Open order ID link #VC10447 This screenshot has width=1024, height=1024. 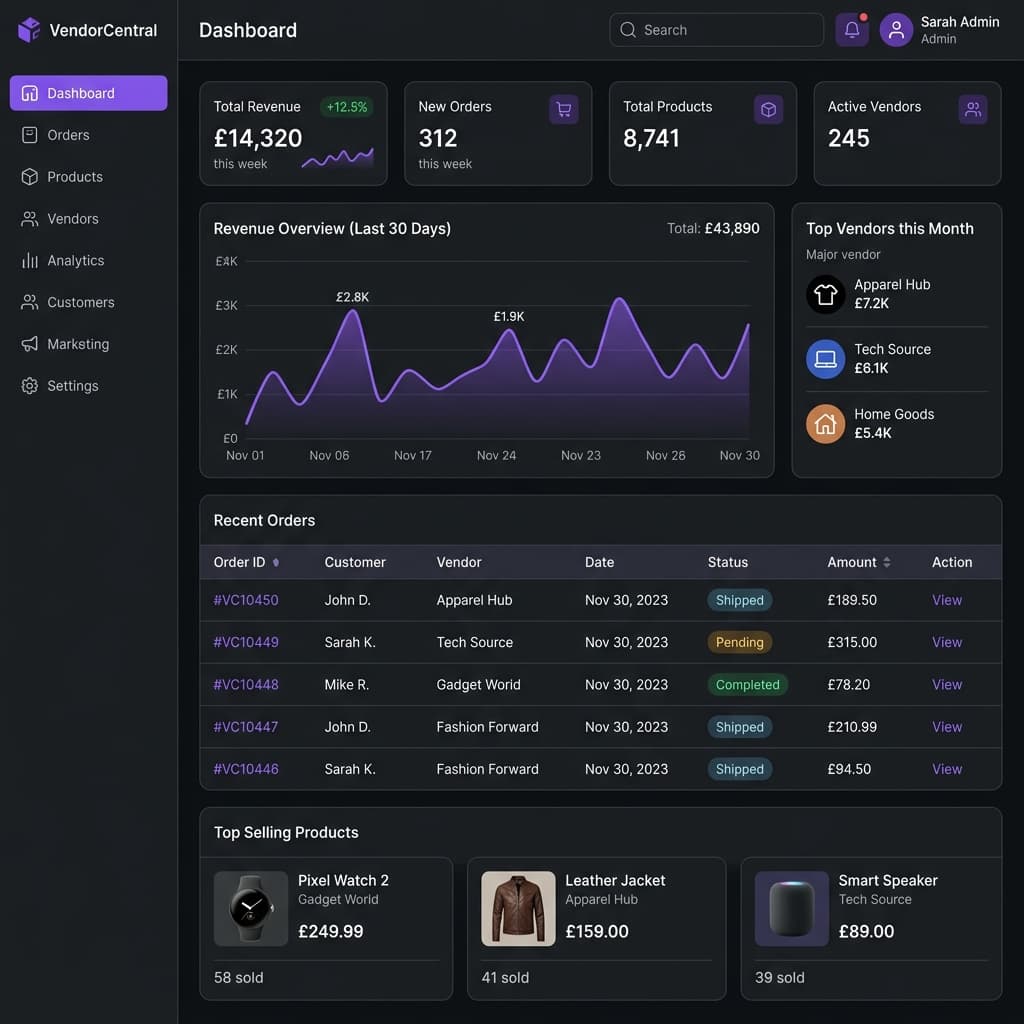click(246, 727)
